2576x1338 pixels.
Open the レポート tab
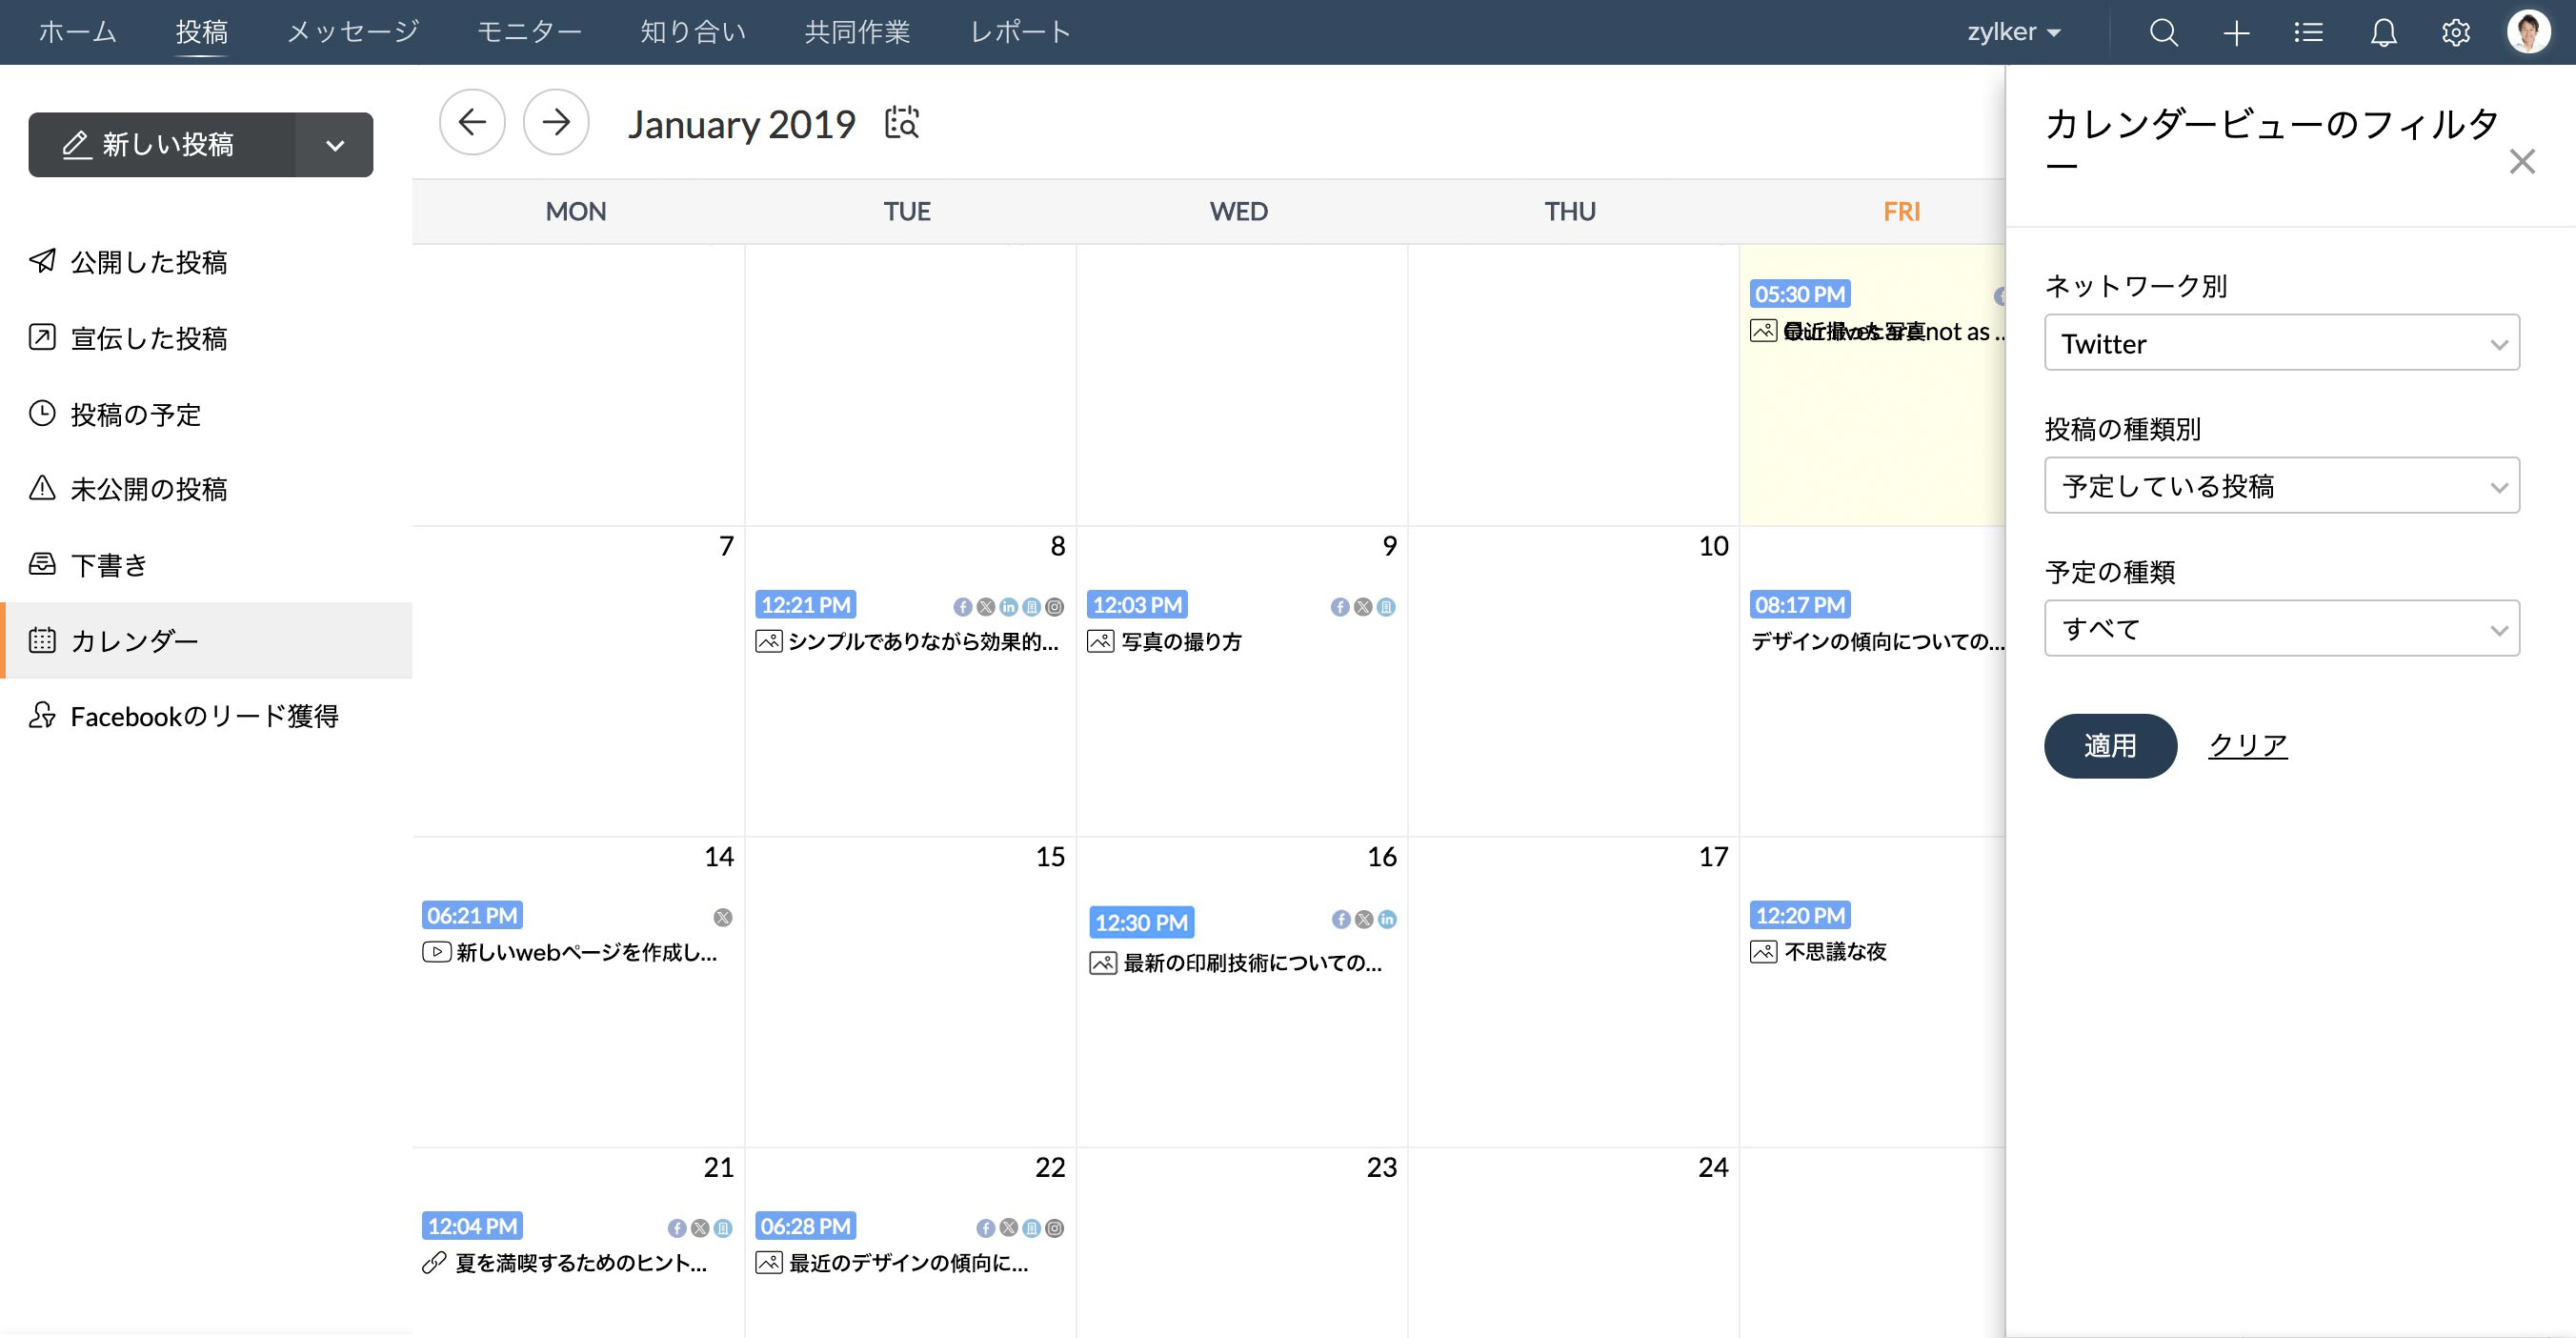(x=1020, y=32)
